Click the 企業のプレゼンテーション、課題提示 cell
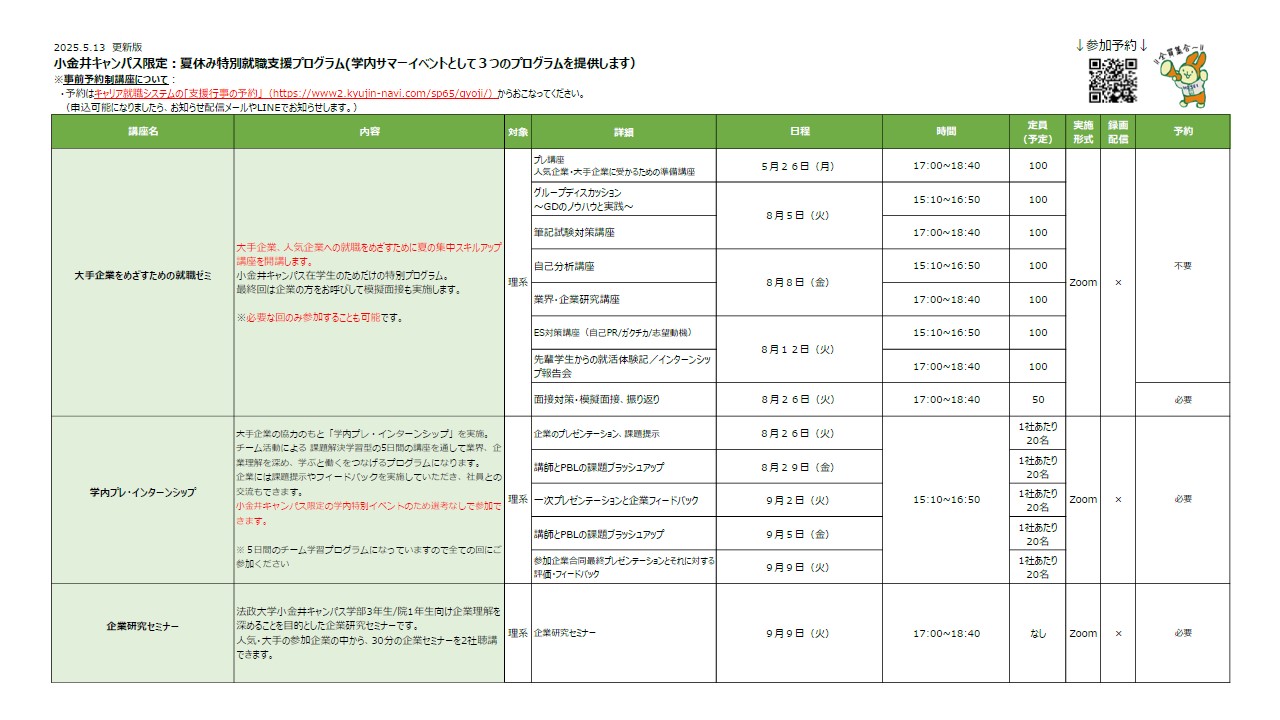 pyautogui.click(x=623, y=433)
